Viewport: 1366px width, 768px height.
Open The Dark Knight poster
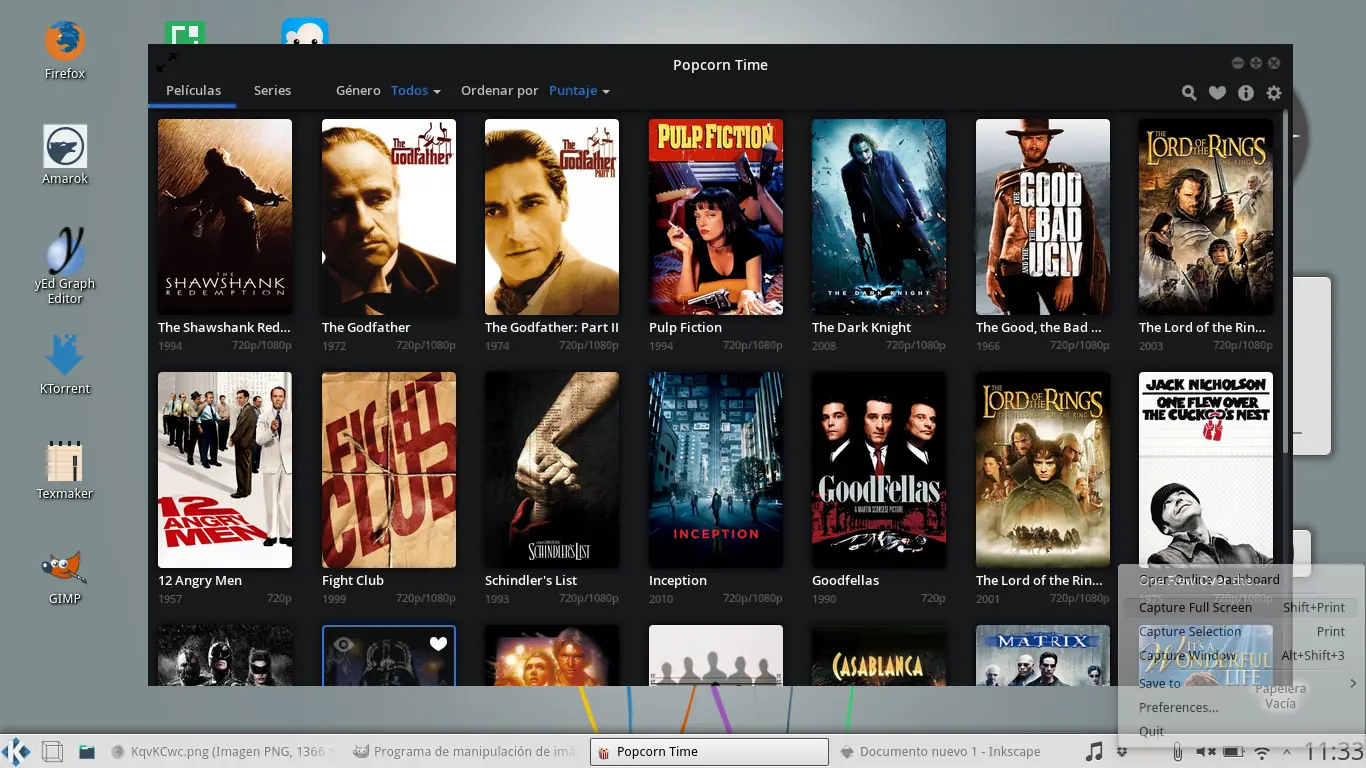pyautogui.click(x=879, y=217)
